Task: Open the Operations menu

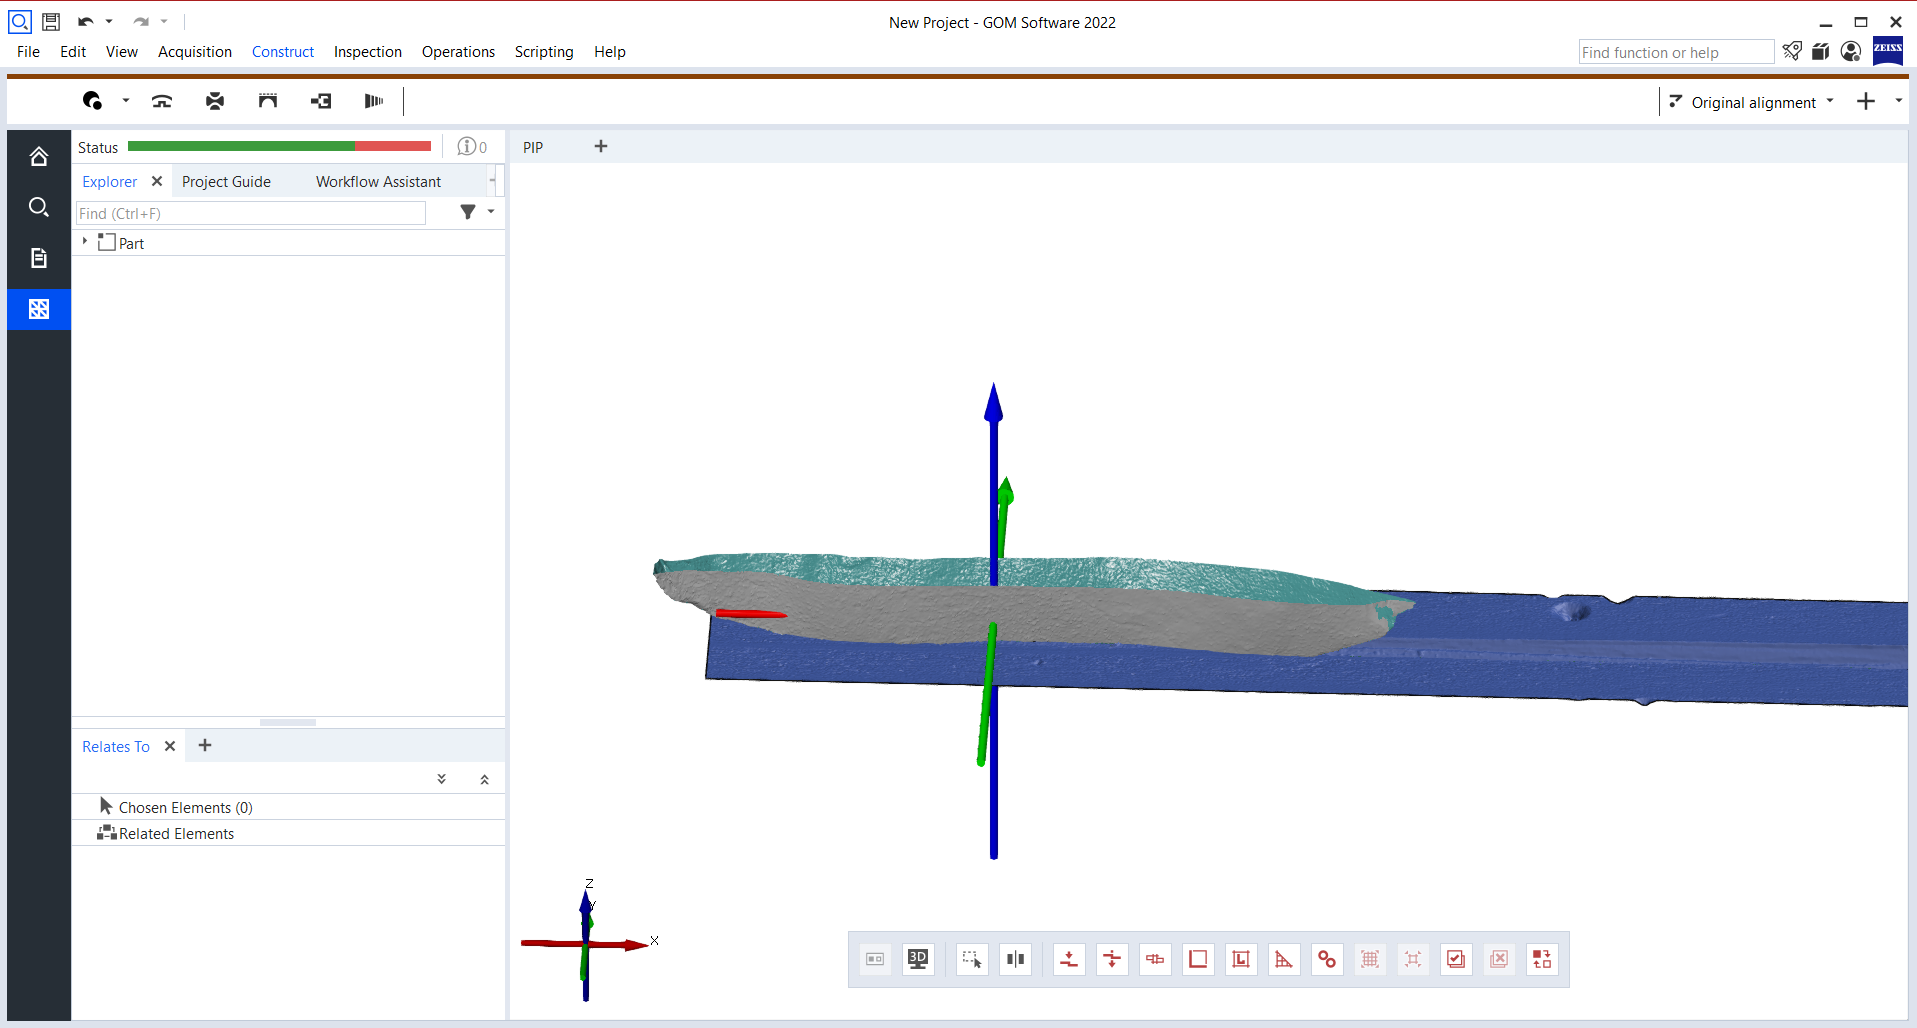Action: [x=458, y=52]
